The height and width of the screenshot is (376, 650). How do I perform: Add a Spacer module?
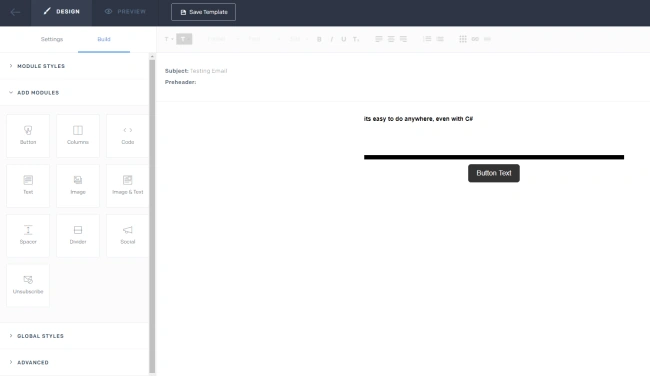[28, 235]
